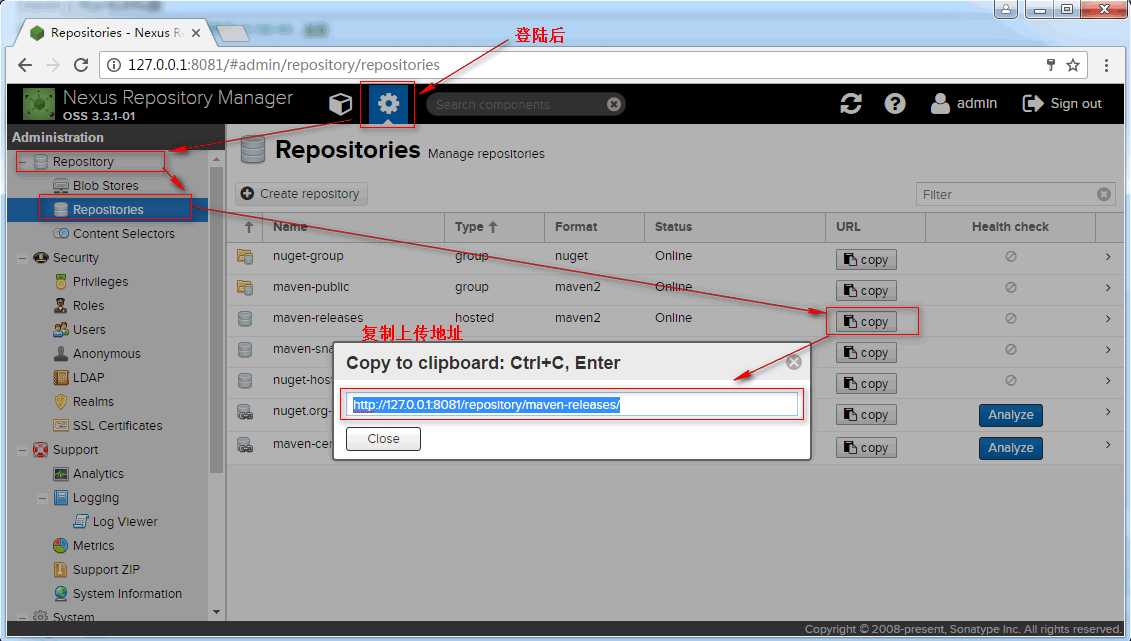
Task: Close the Copy to clipboard dialog X
Action: (793, 362)
